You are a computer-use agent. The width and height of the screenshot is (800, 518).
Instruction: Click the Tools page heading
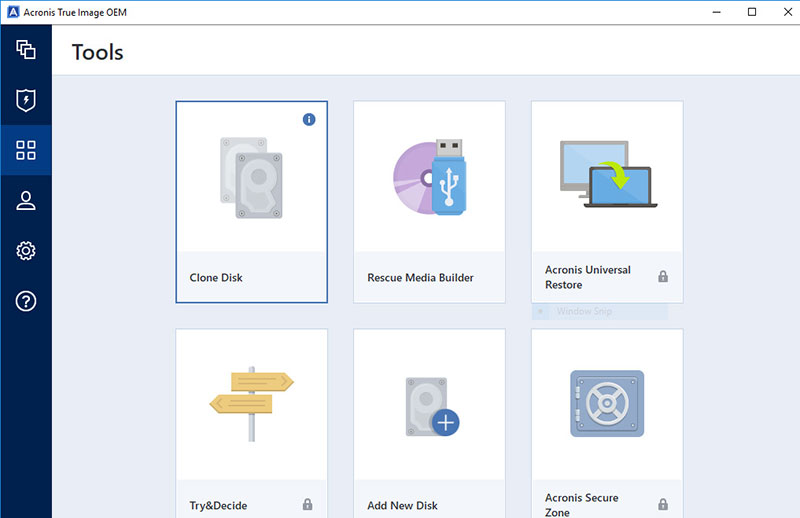pos(97,52)
